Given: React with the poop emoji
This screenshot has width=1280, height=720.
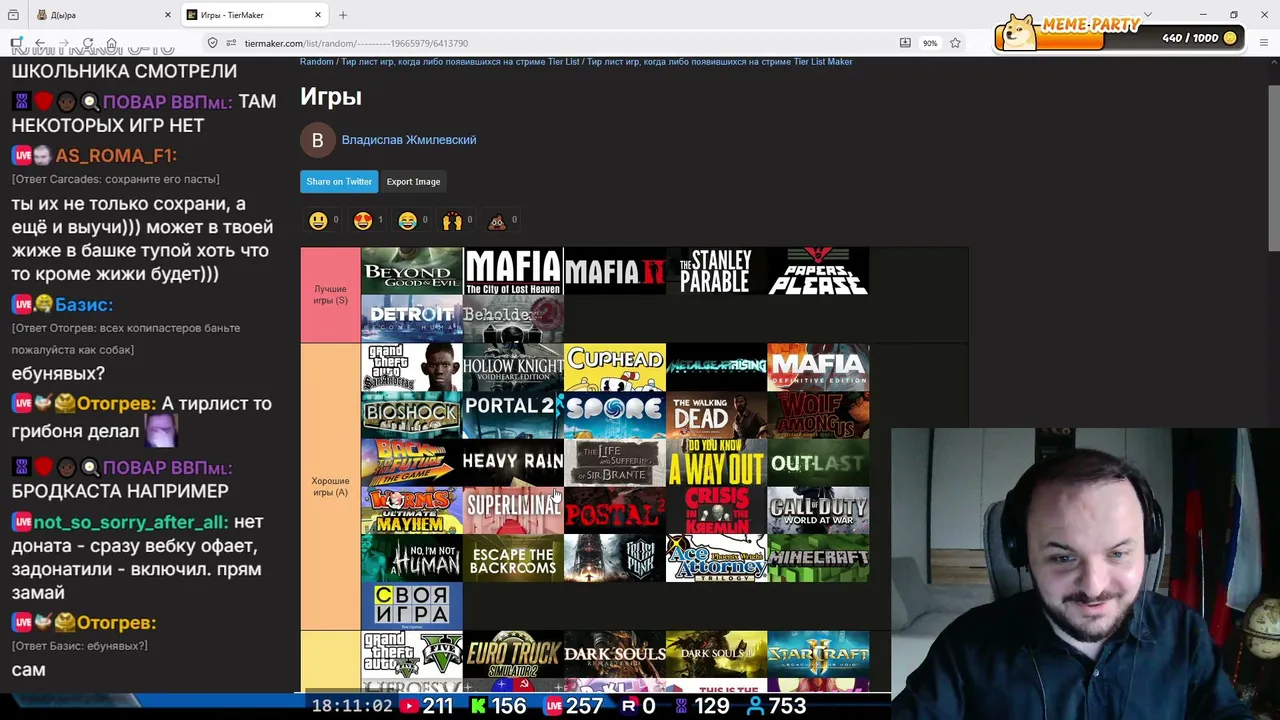Looking at the screenshot, I should tap(497, 221).
